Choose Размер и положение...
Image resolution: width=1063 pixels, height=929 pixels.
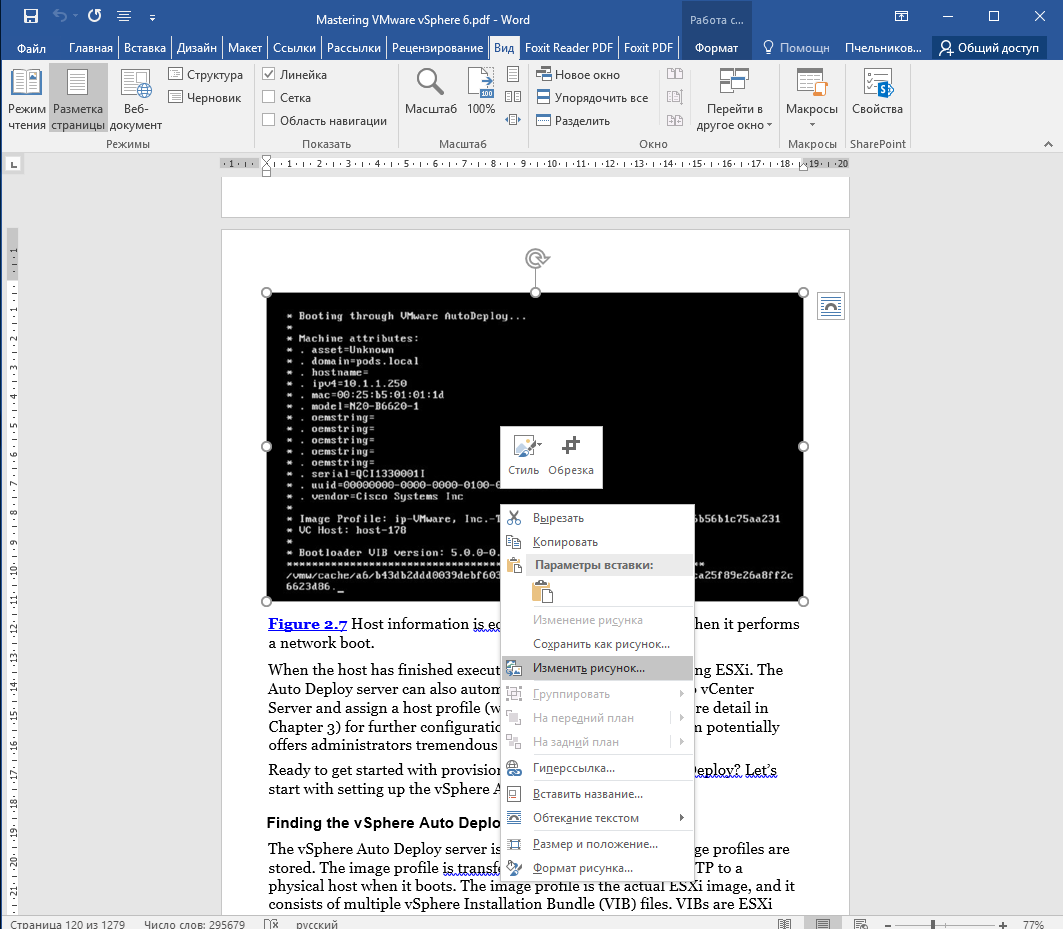[x=598, y=844]
